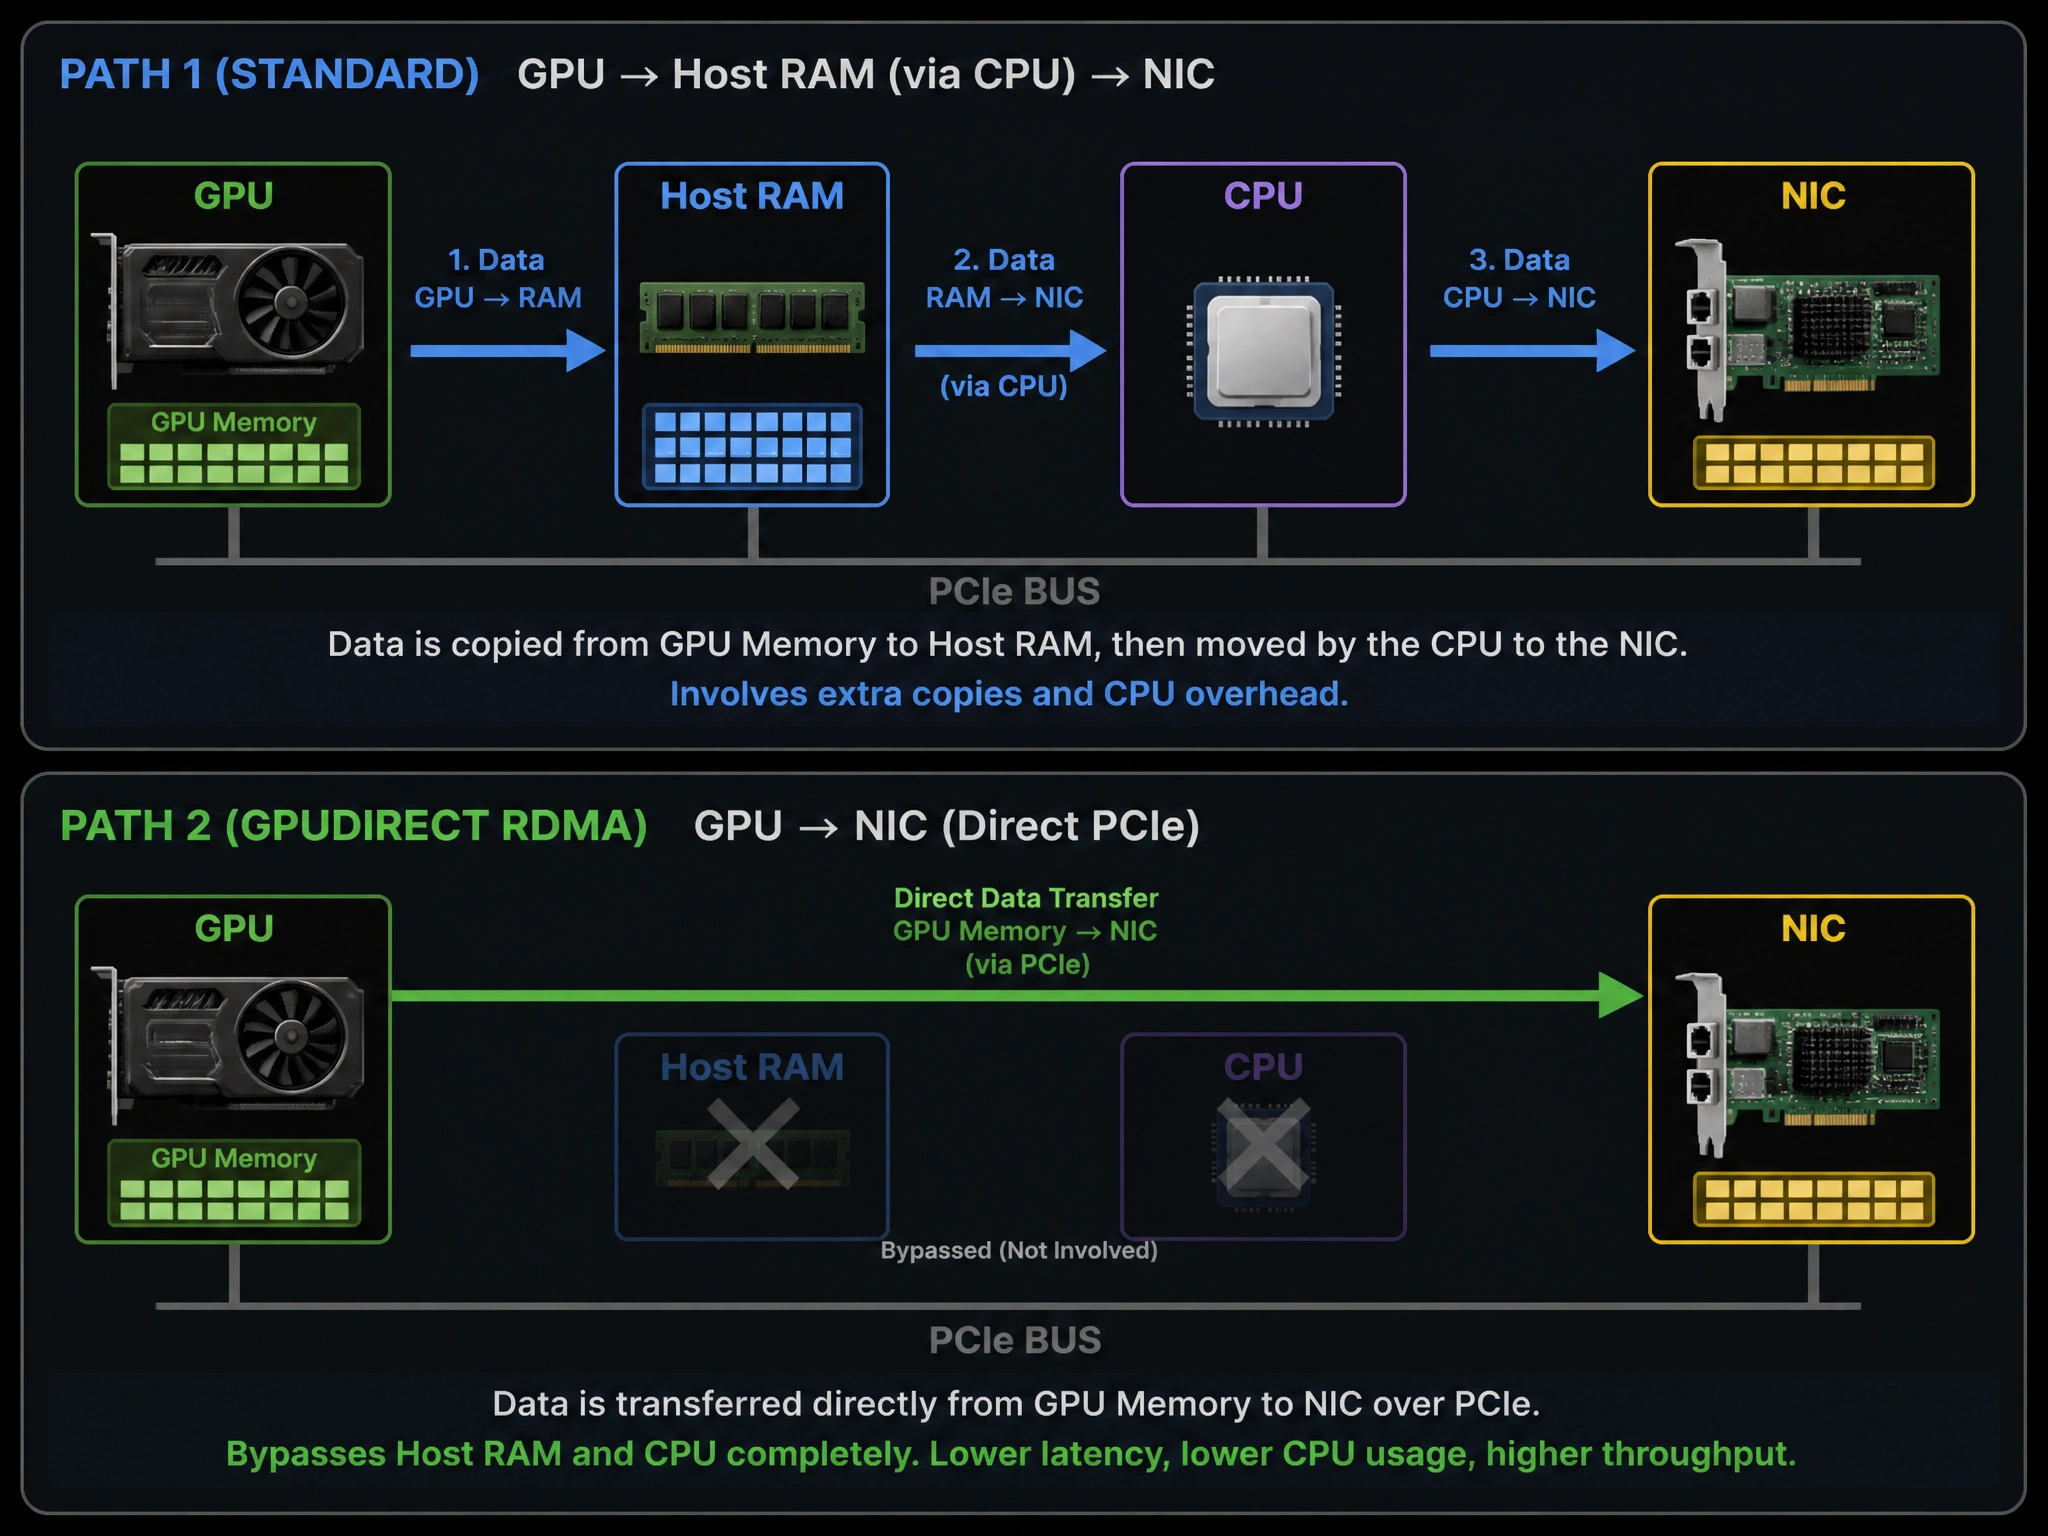This screenshot has height=1536, width=2048.
Task: Click 'Bypasses Host RAM and CPU completely' text
Action: (572, 1454)
